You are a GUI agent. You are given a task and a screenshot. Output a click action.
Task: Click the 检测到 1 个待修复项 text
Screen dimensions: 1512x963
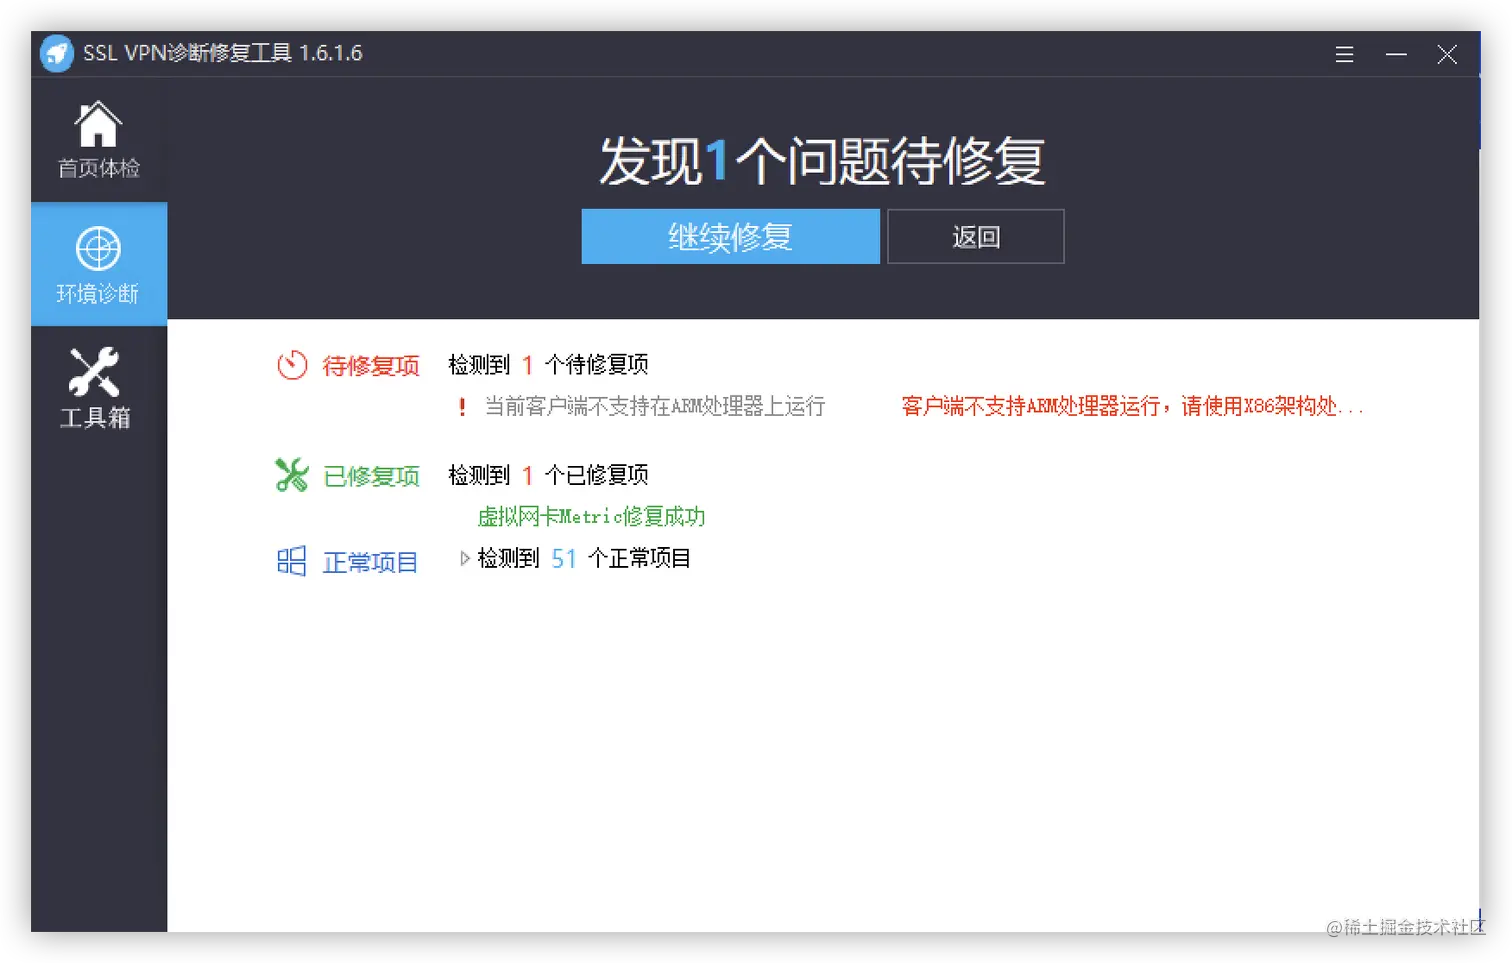(x=548, y=365)
